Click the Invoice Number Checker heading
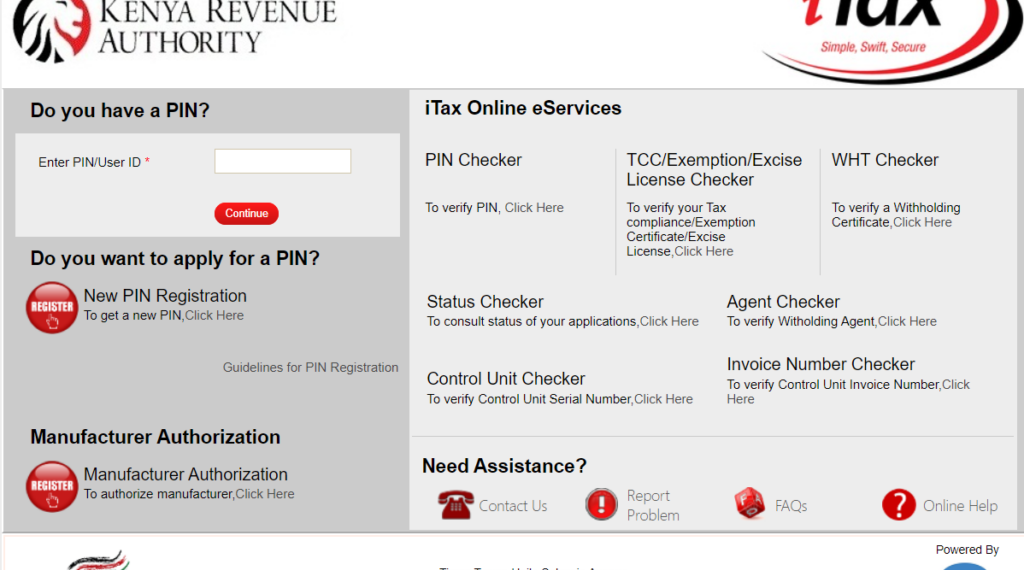 pyautogui.click(x=821, y=364)
